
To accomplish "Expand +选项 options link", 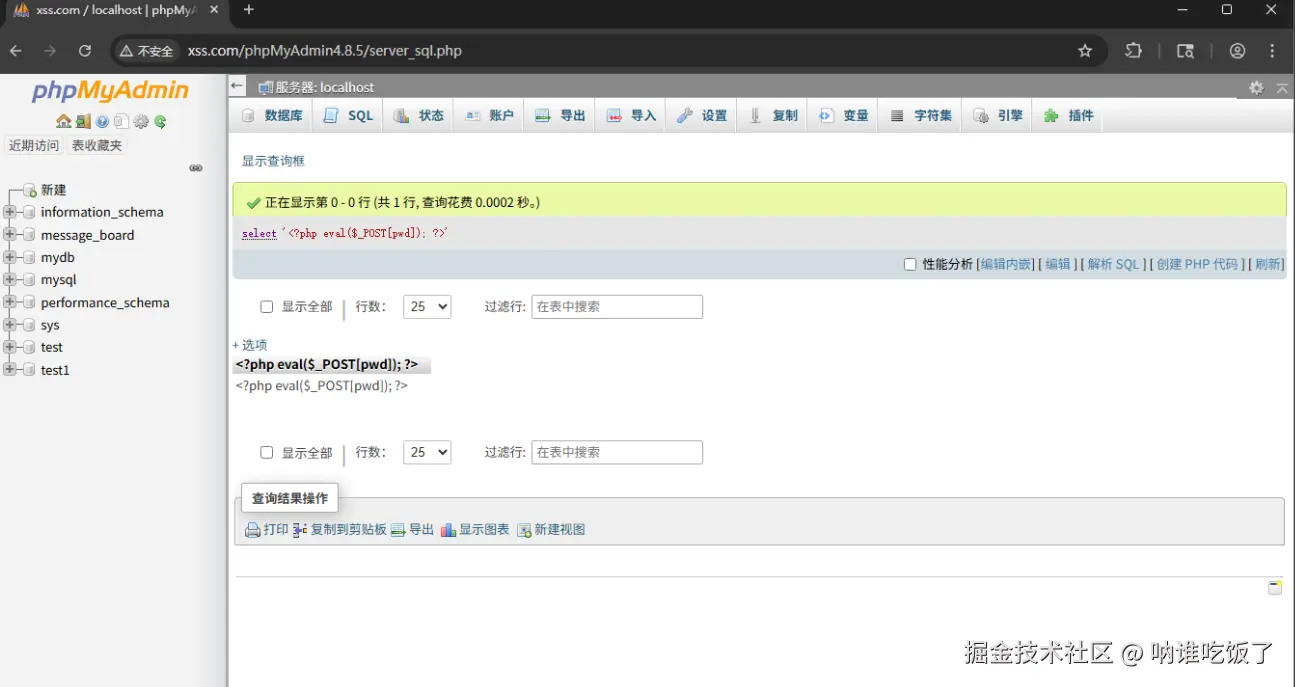I will point(250,345).
